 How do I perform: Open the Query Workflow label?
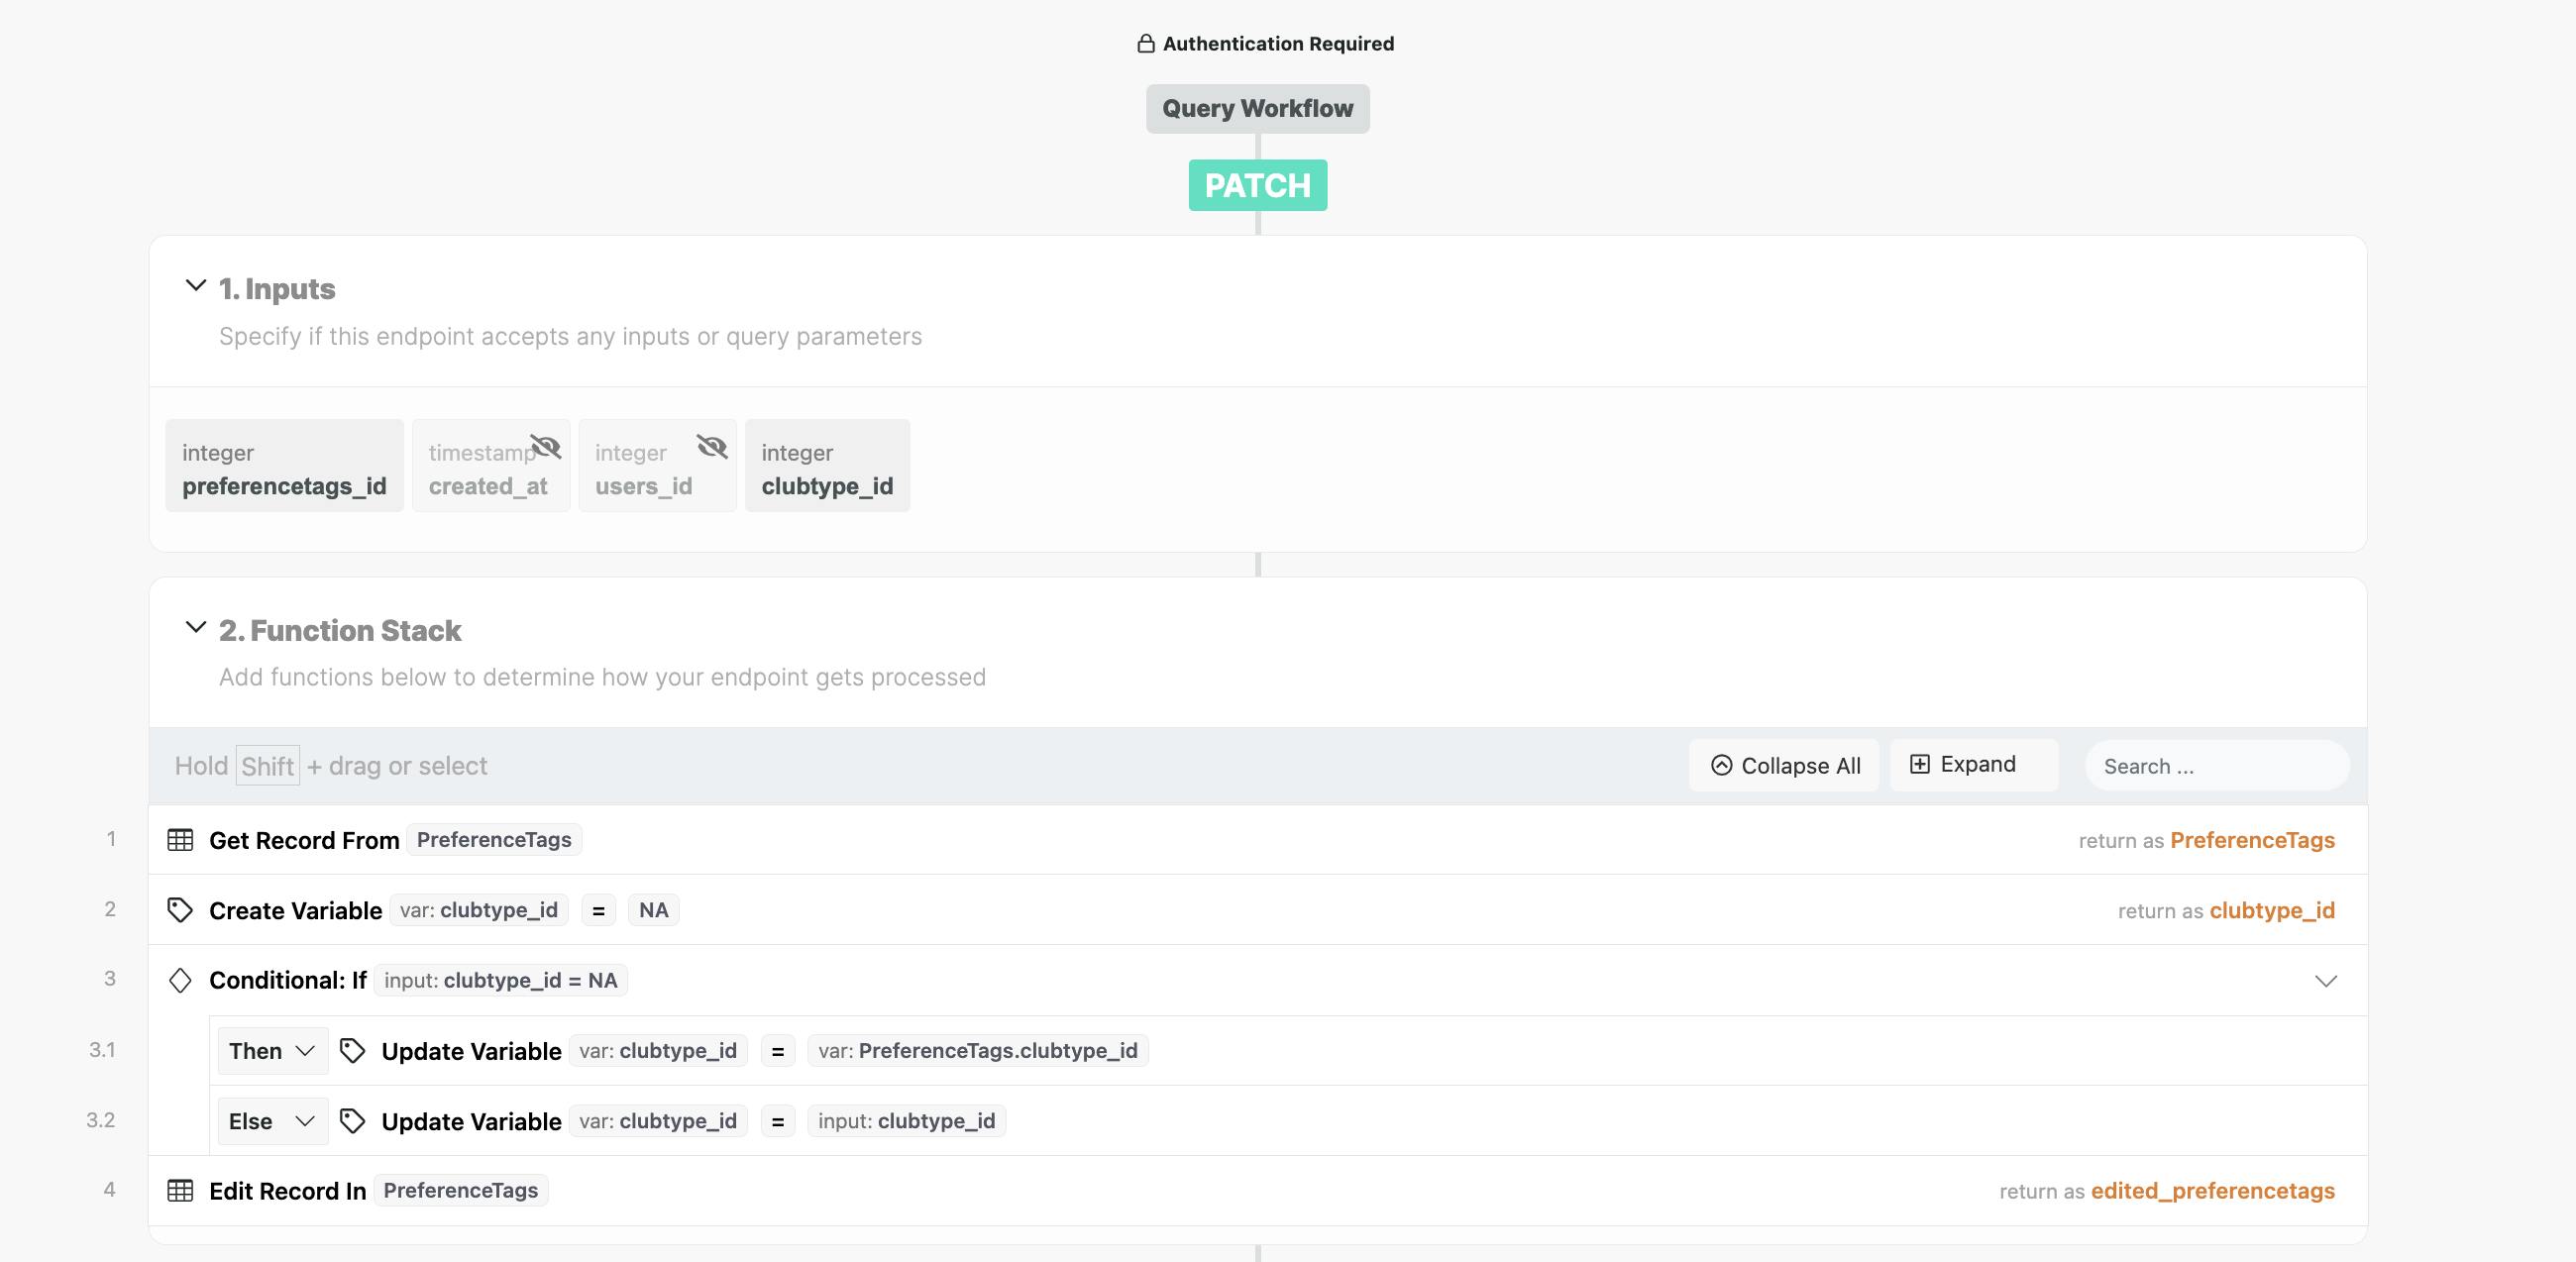click(x=1257, y=108)
